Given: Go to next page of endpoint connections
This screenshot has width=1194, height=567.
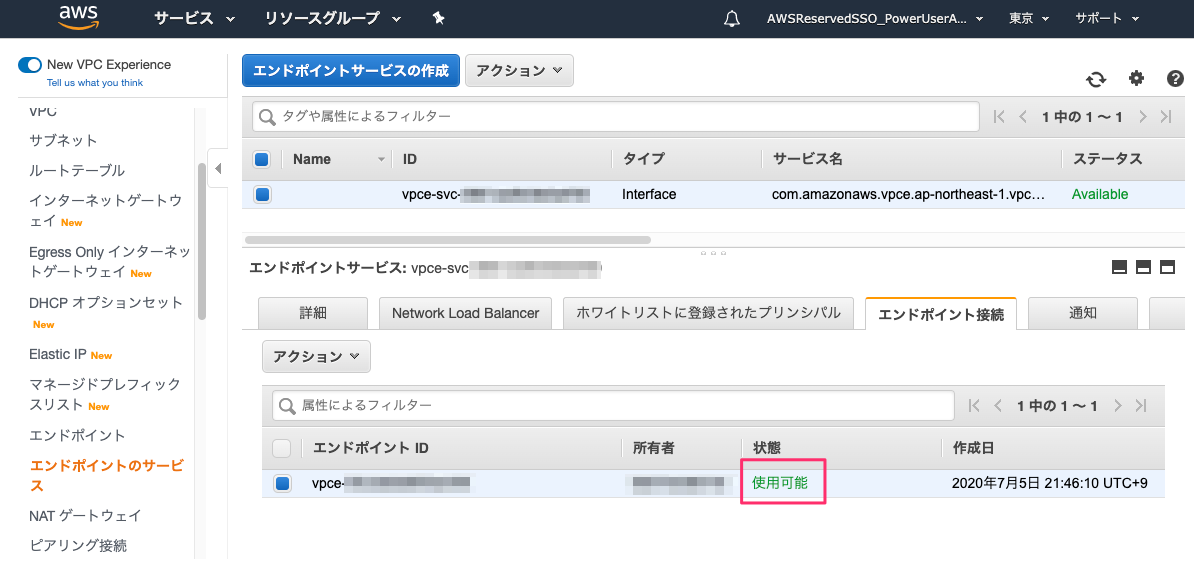Looking at the screenshot, I should coord(1117,406).
